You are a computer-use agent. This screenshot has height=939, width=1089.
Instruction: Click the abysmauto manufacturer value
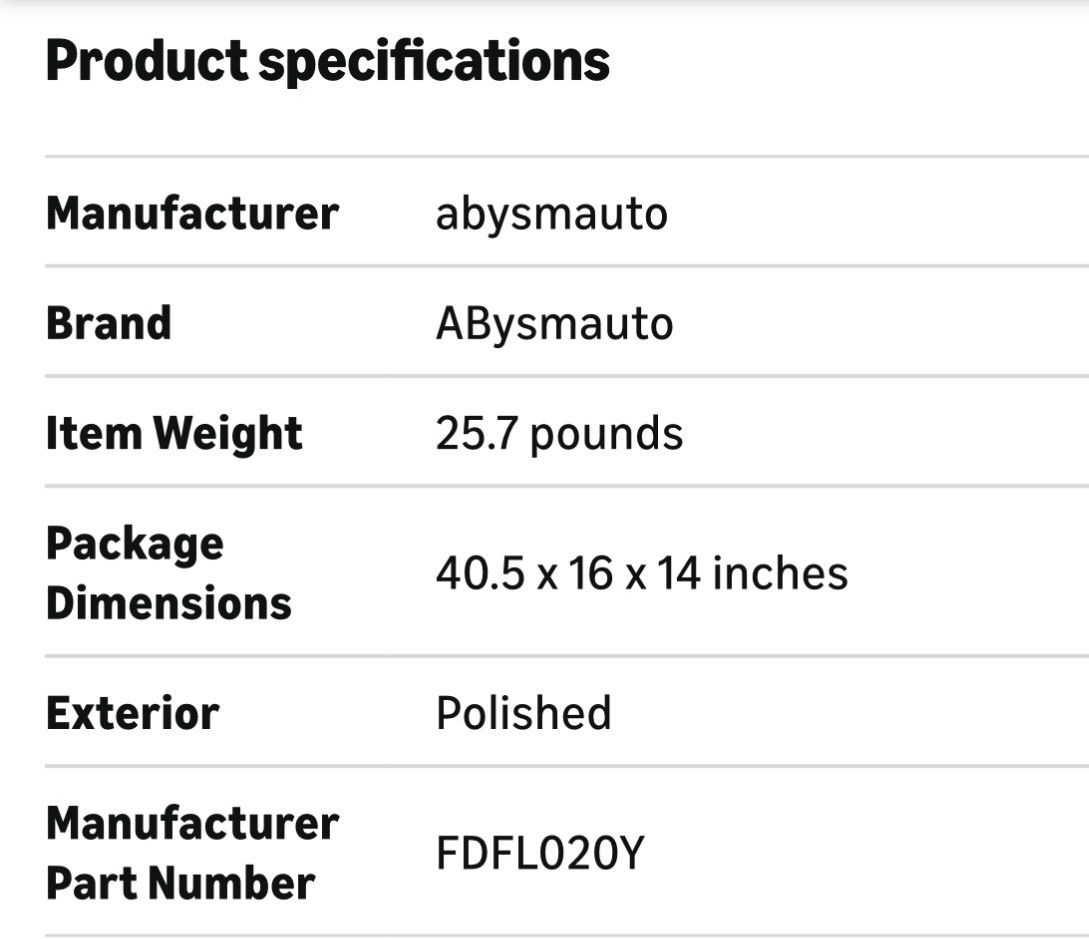[551, 215]
